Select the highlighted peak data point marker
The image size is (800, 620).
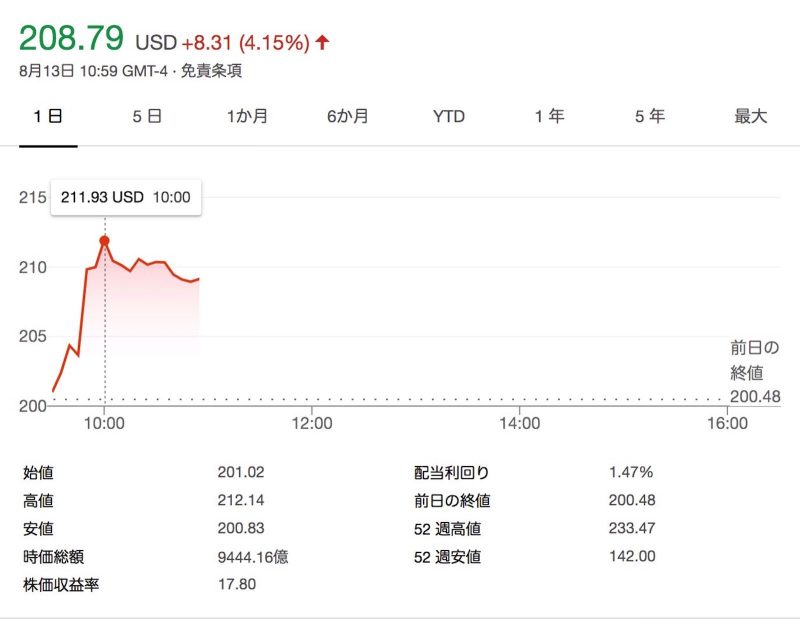click(104, 240)
